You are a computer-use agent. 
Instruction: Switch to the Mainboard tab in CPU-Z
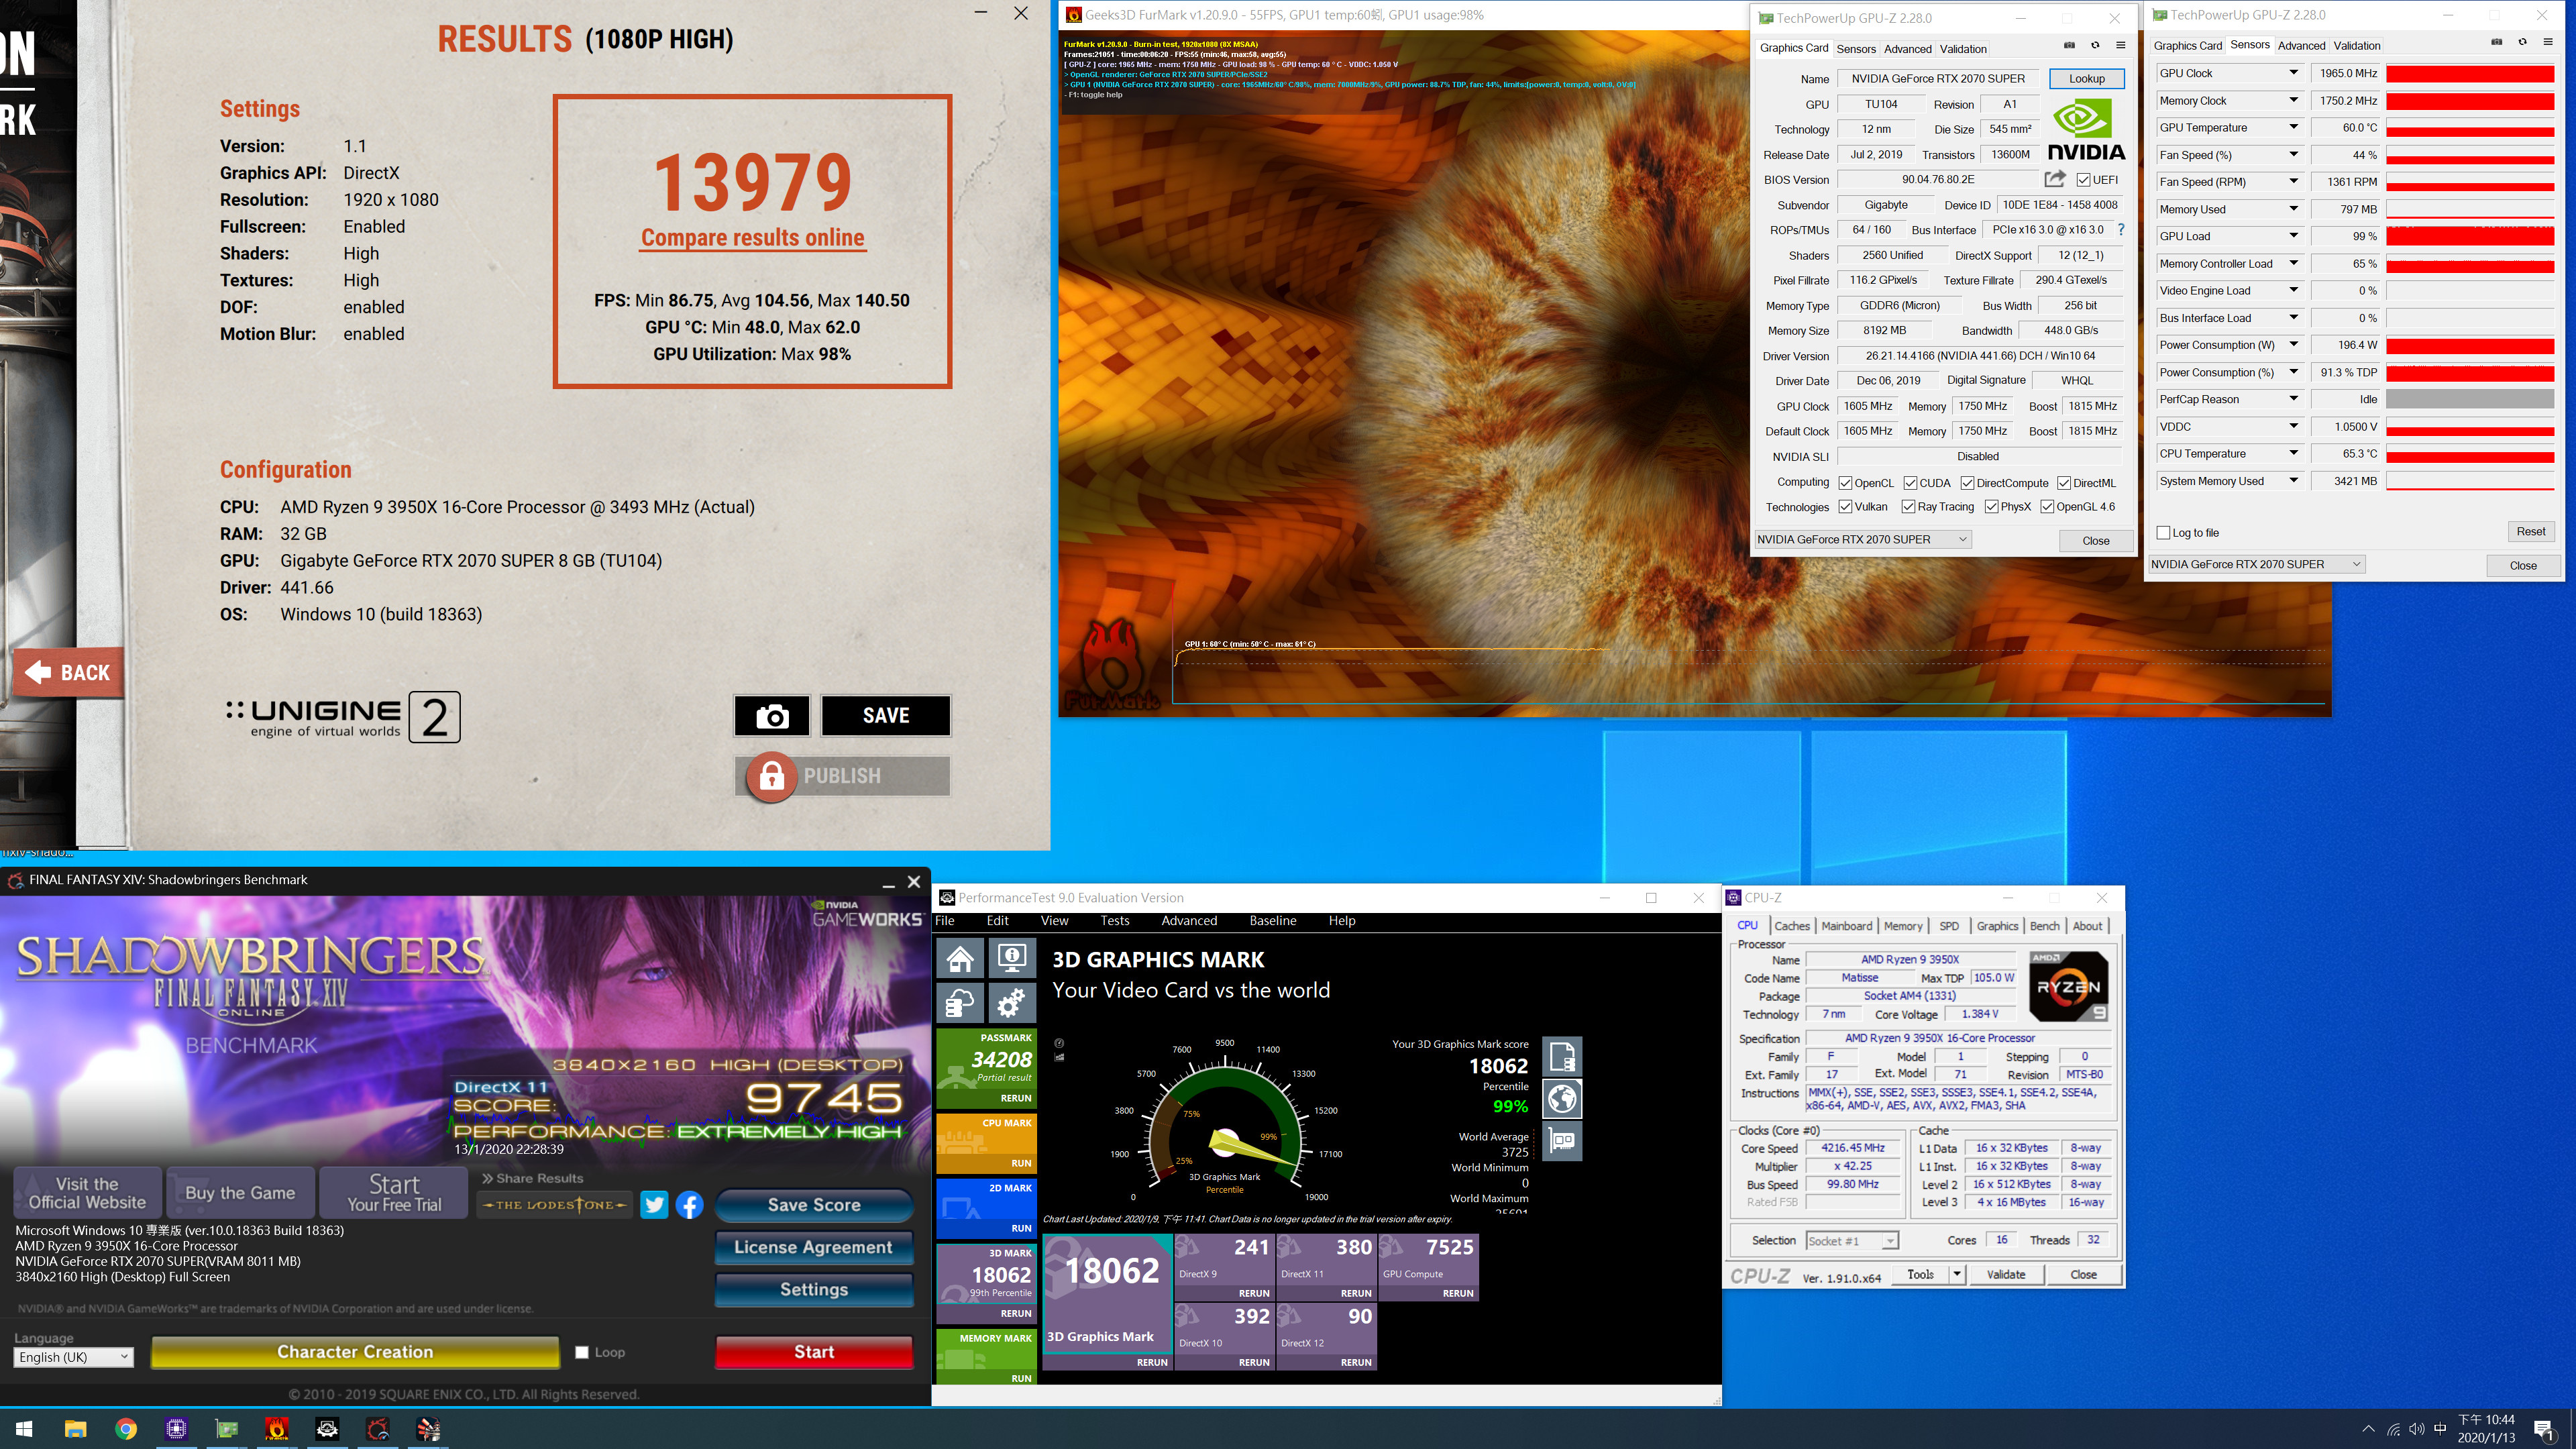click(1846, 926)
